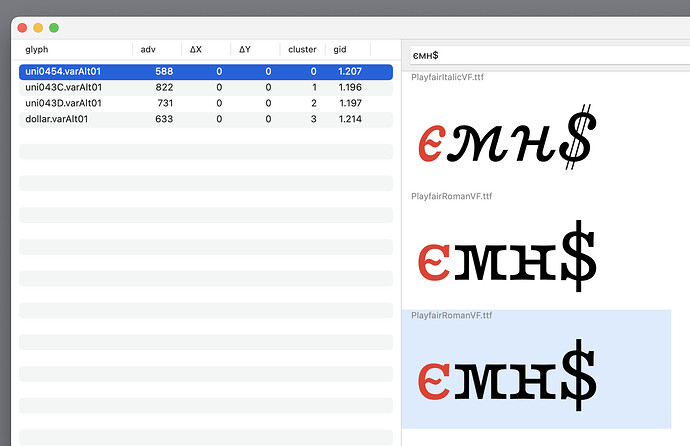Screen dimensions: 690x446
Task: Sort by the glyph column header
Action: click(x=37, y=49)
